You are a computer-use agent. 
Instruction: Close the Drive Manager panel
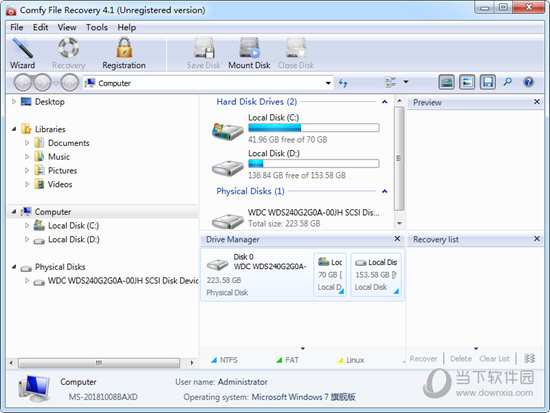(397, 239)
